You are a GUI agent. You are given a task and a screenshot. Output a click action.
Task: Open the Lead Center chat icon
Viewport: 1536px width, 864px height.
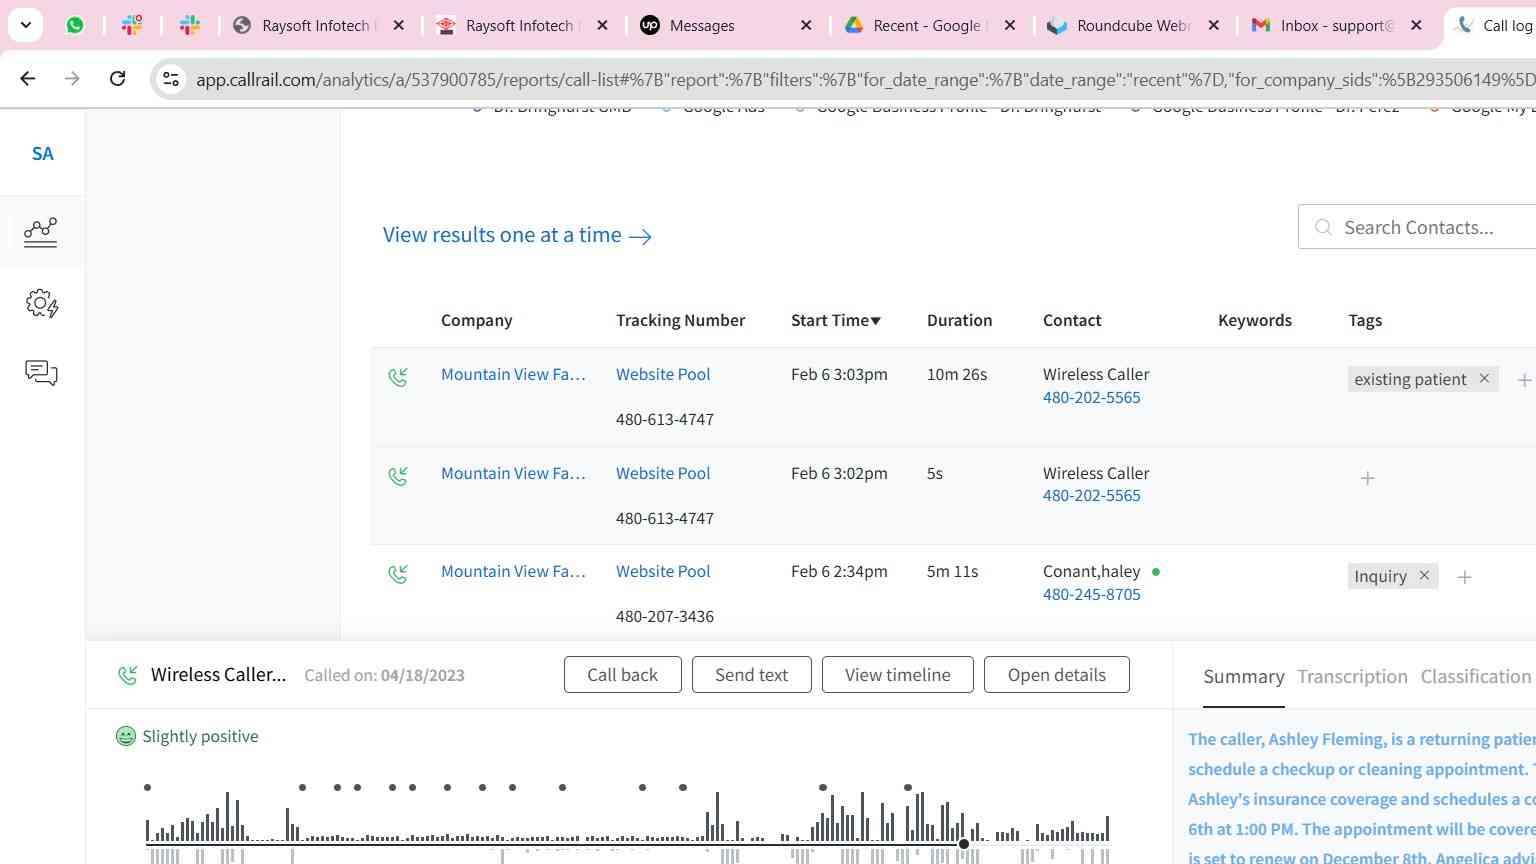tap(41, 373)
